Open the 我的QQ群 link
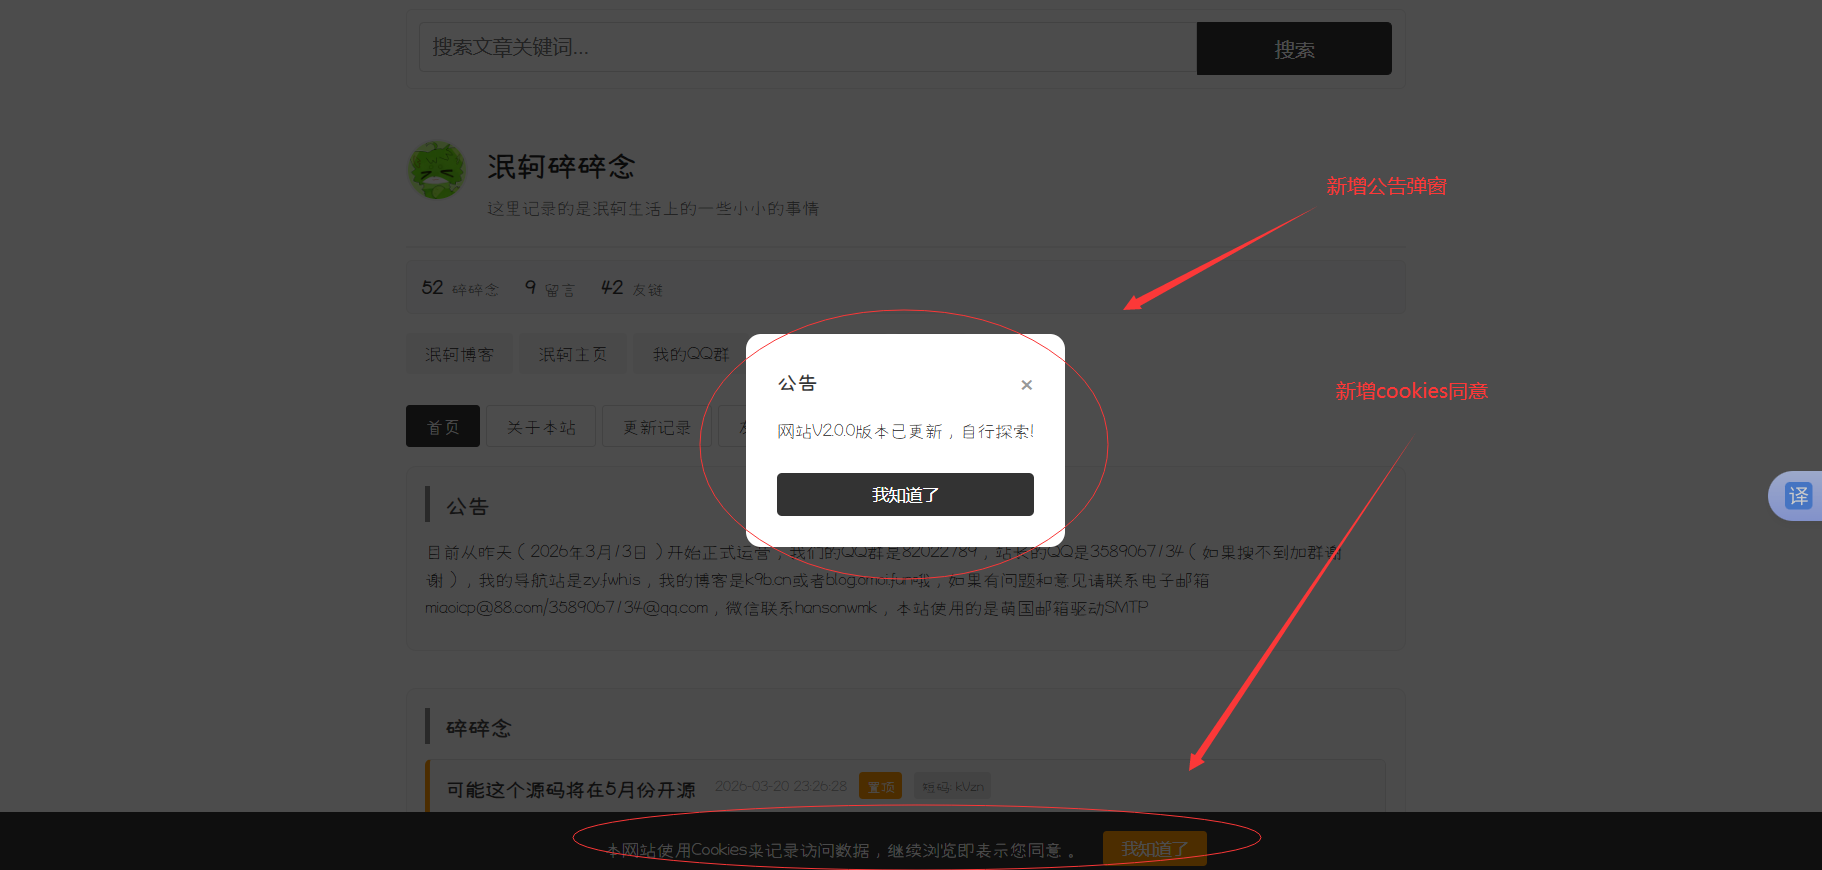 690,354
